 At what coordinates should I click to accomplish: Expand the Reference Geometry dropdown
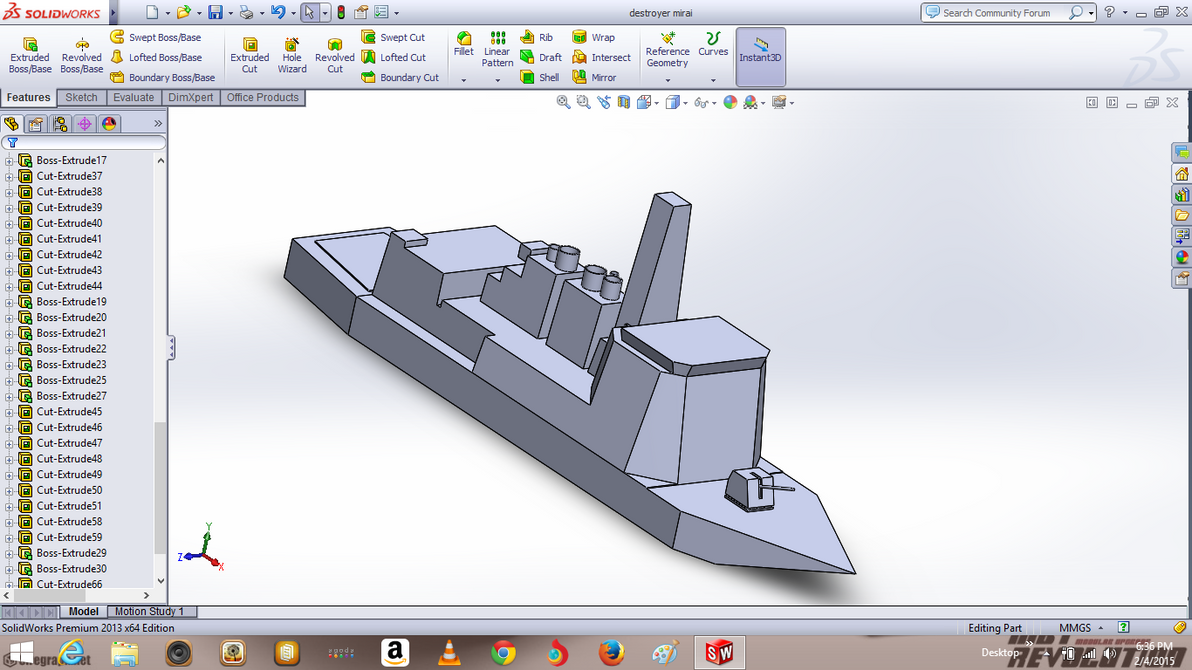point(667,80)
